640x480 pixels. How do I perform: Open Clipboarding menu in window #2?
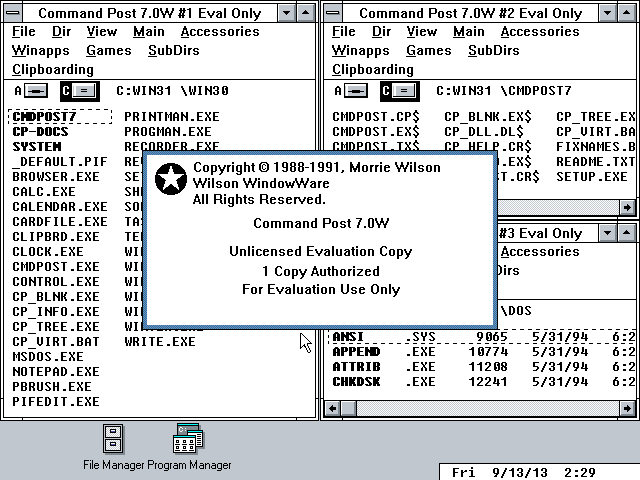click(x=373, y=70)
